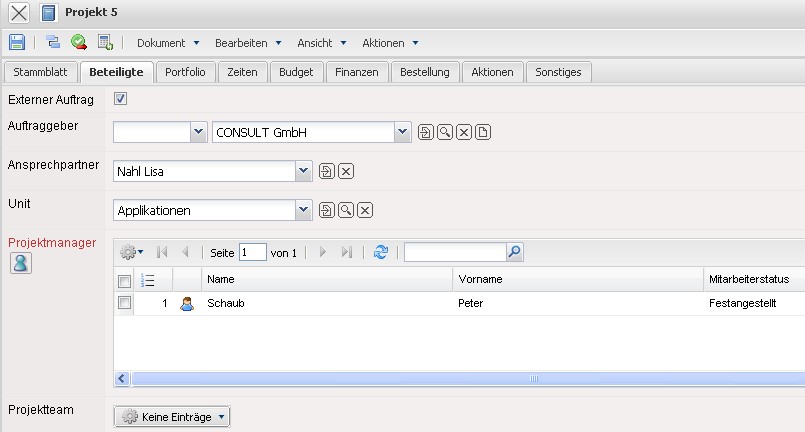Open the Bearbeiten menu
805x432 pixels.
pos(248,43)
